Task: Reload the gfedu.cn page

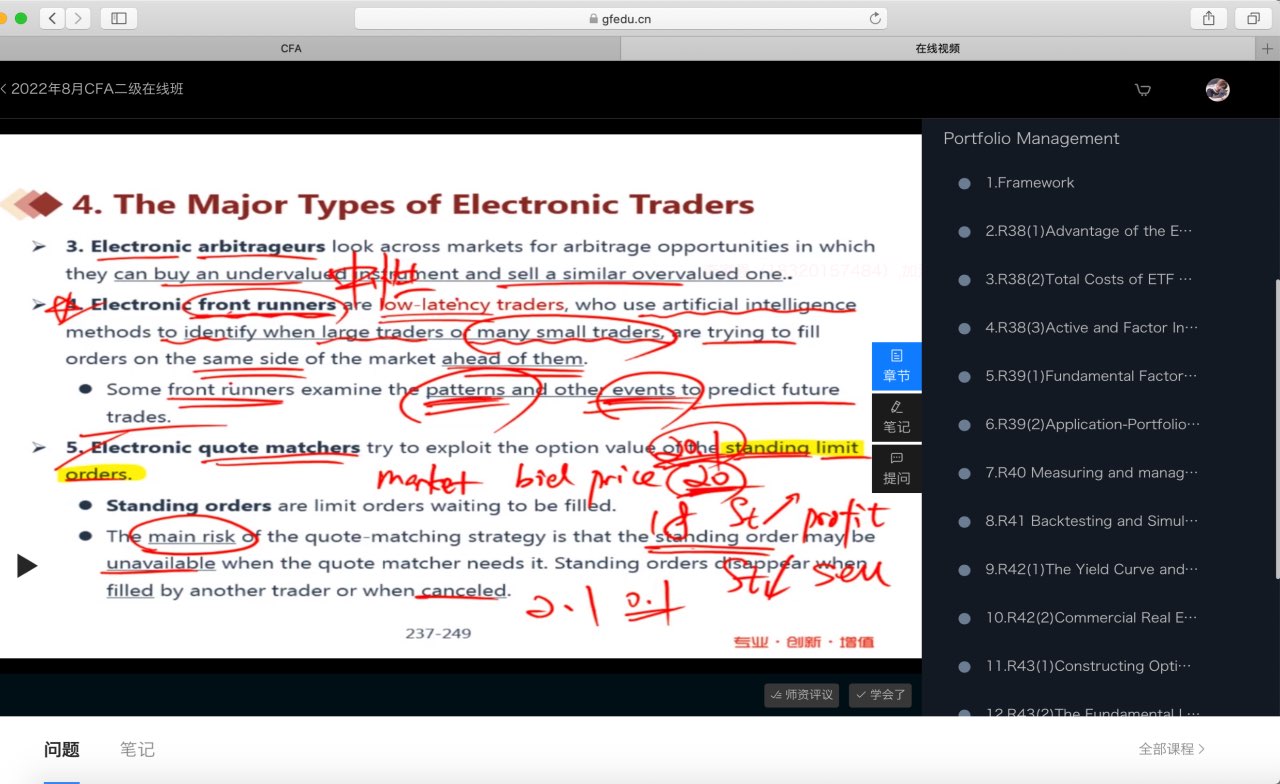Action: (875, 18)
